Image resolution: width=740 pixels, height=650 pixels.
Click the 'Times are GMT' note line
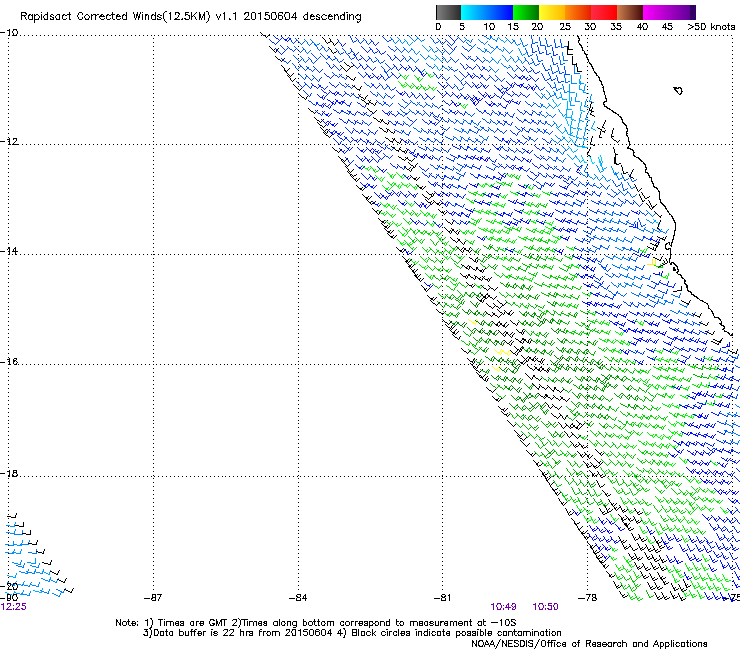[315, 623]
